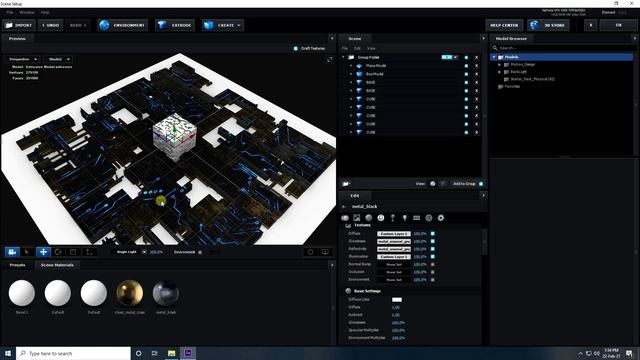Click back arrow beside metal_black name
Screen dimensions: 640x360
344,207
